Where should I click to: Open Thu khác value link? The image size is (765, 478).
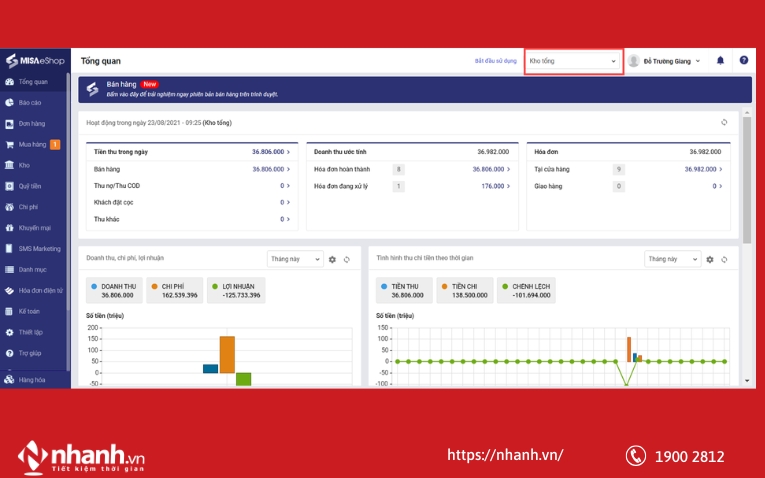(x=285, y=219)
